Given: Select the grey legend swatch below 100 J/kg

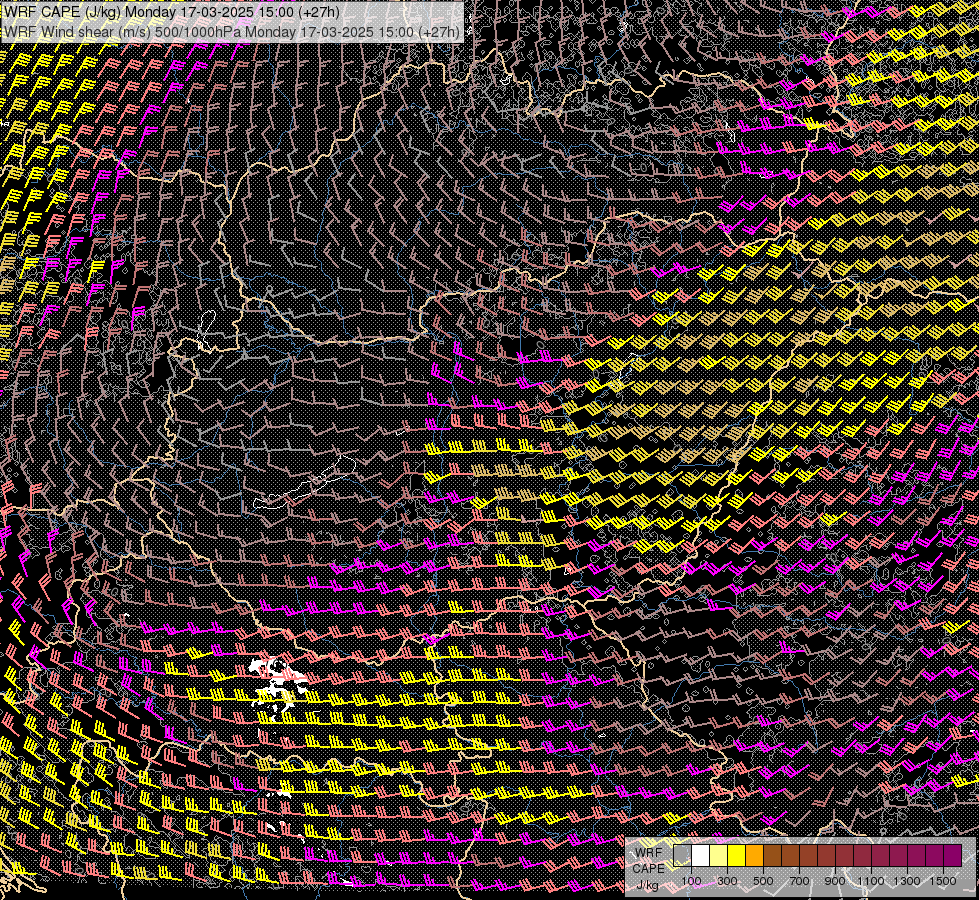Looking at the screenshot, I should pos(682,856).
